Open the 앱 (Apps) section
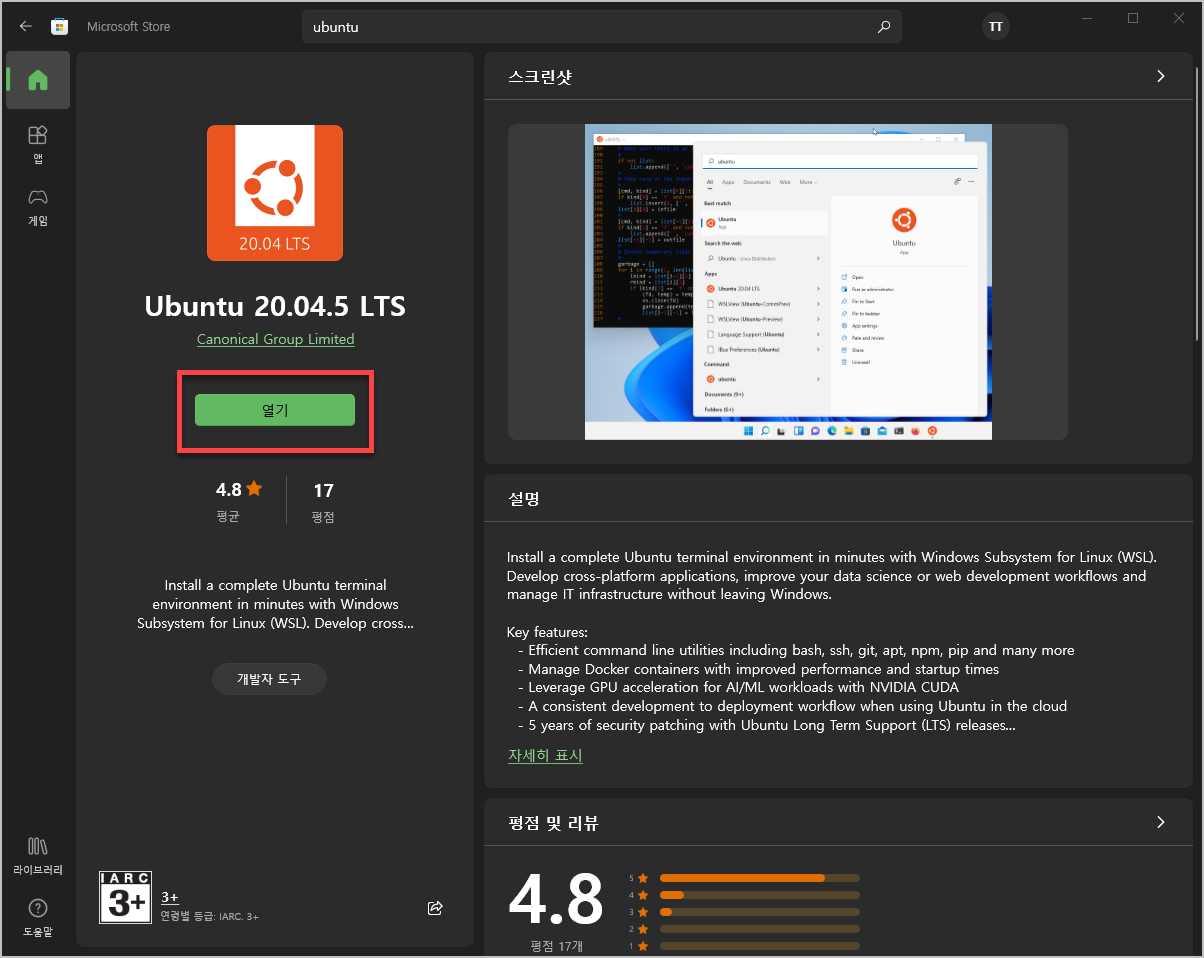Screen dimensions: 1204x958 (x=37, y=145)
